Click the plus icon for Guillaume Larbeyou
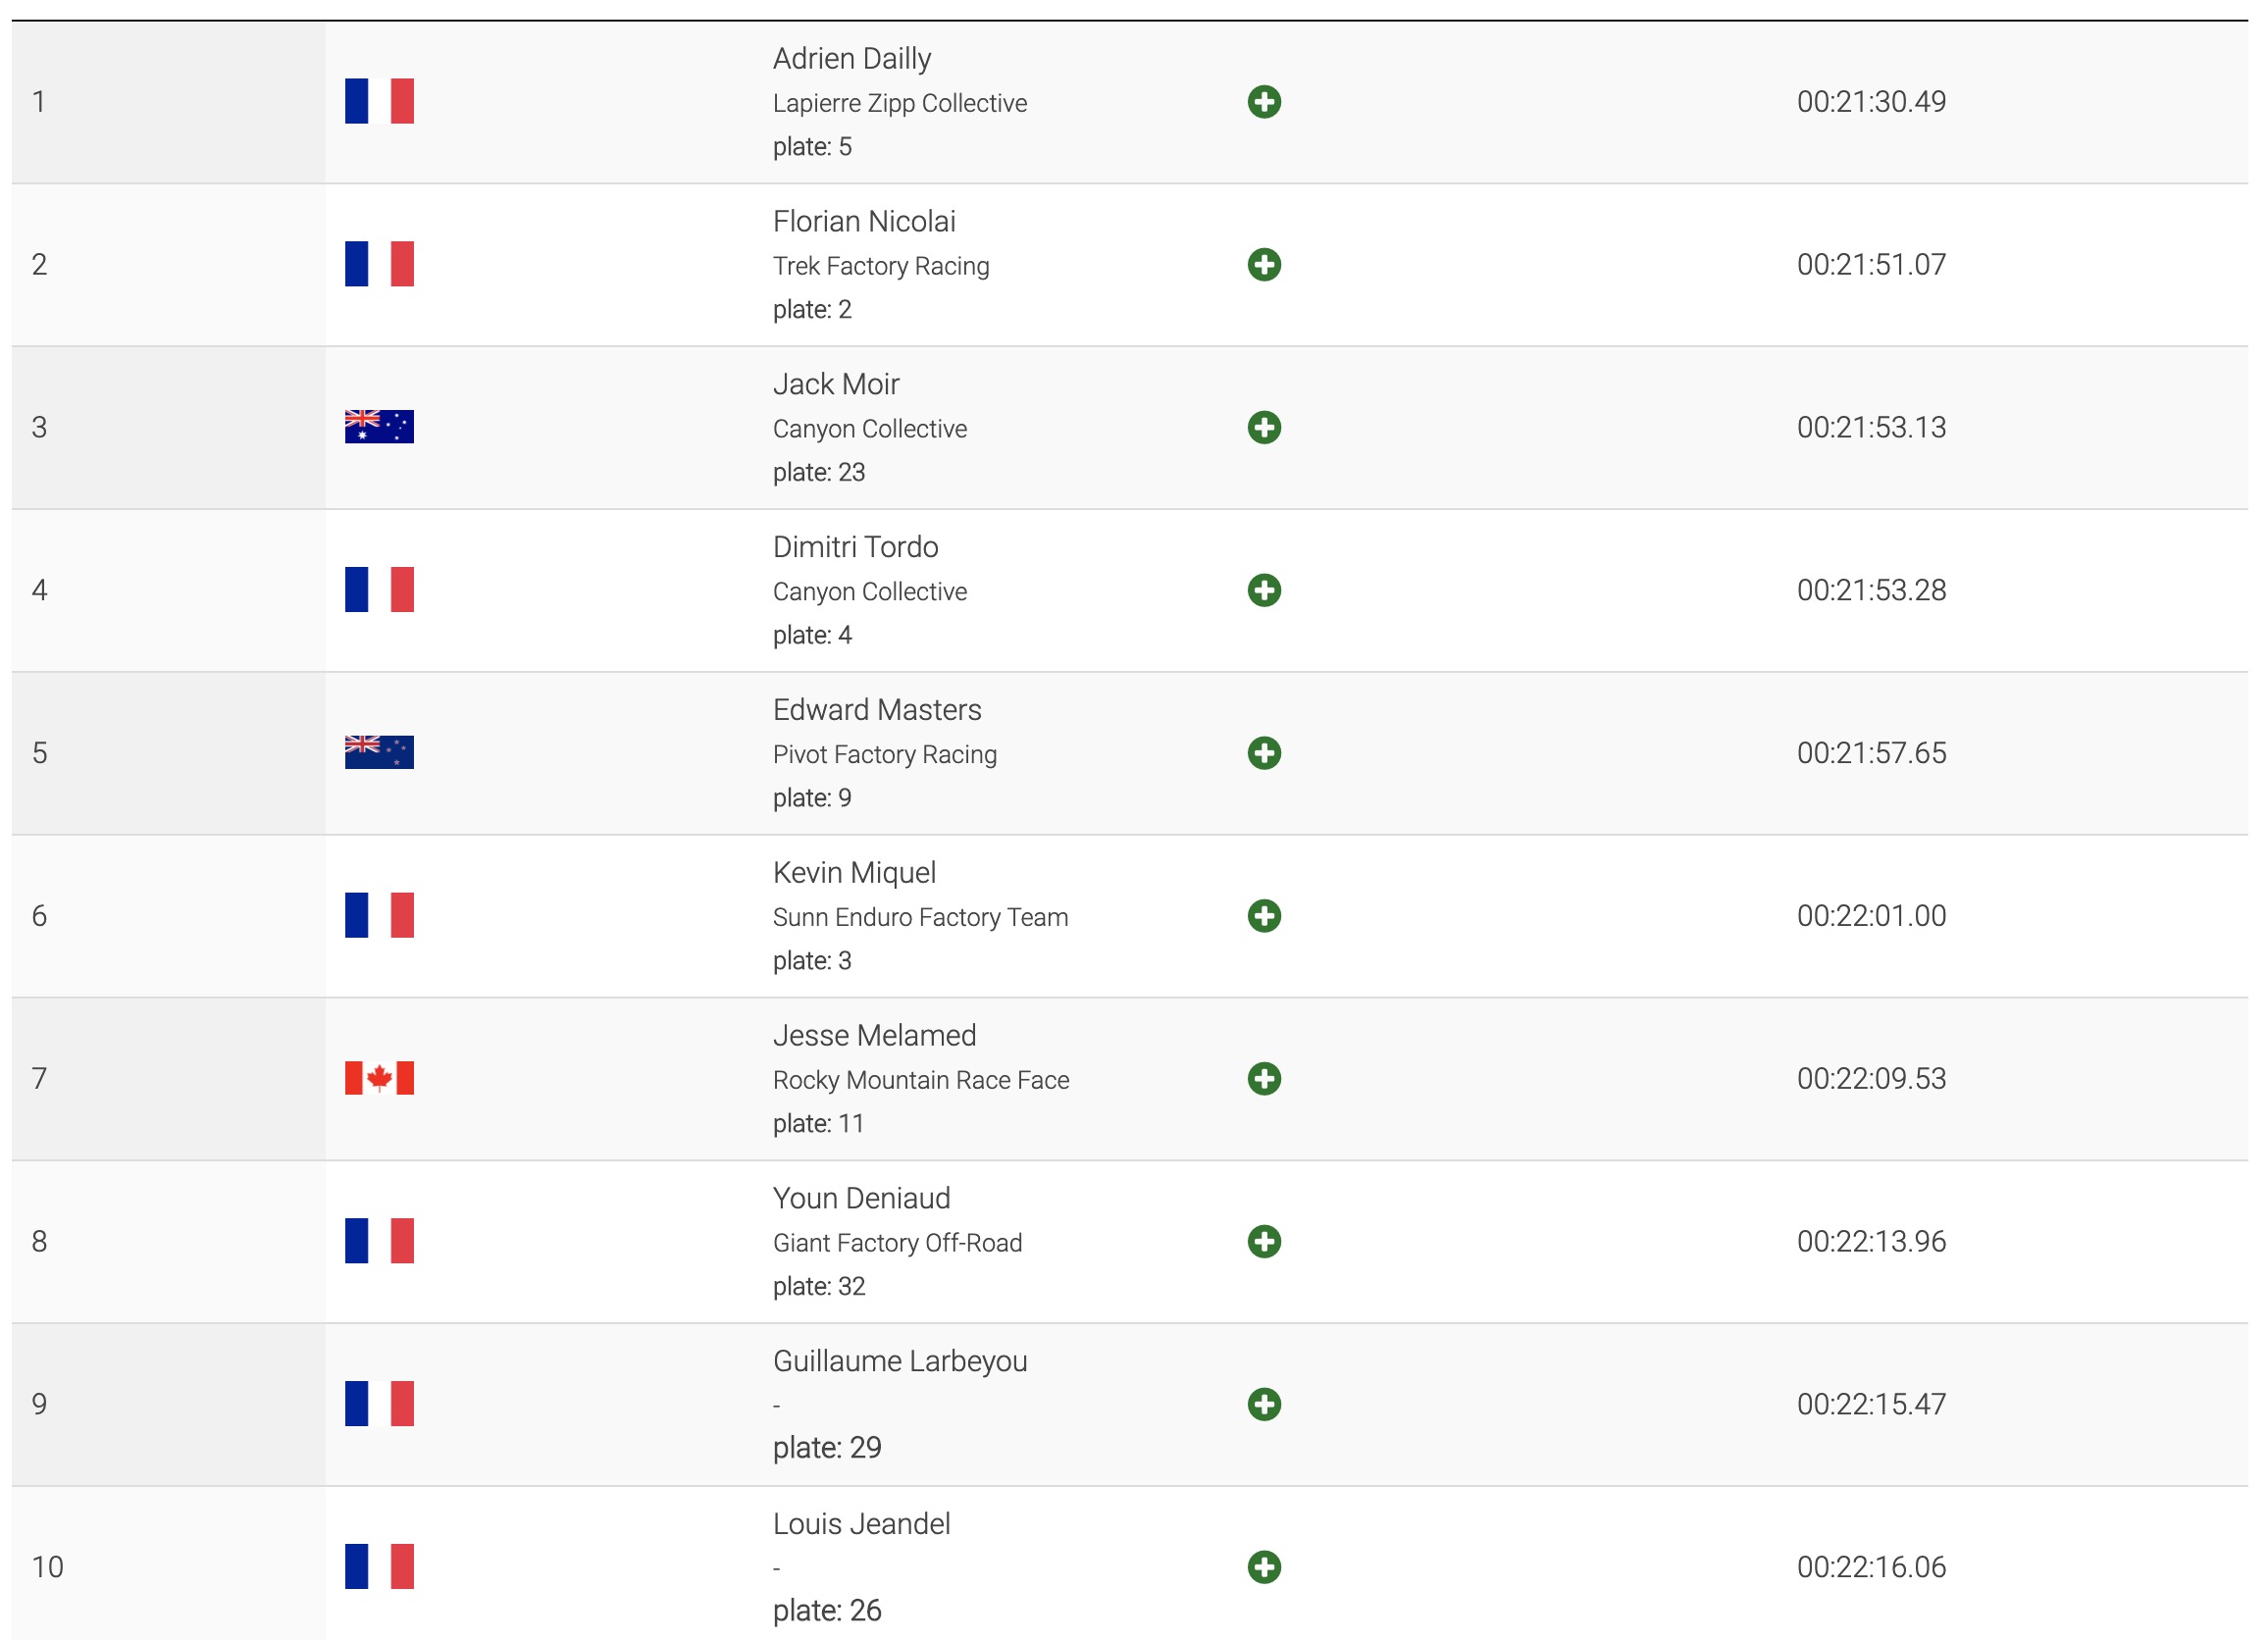Image resolution: width=2268 pixels, height=1640 pixels. click(x=1264, y=1404)
